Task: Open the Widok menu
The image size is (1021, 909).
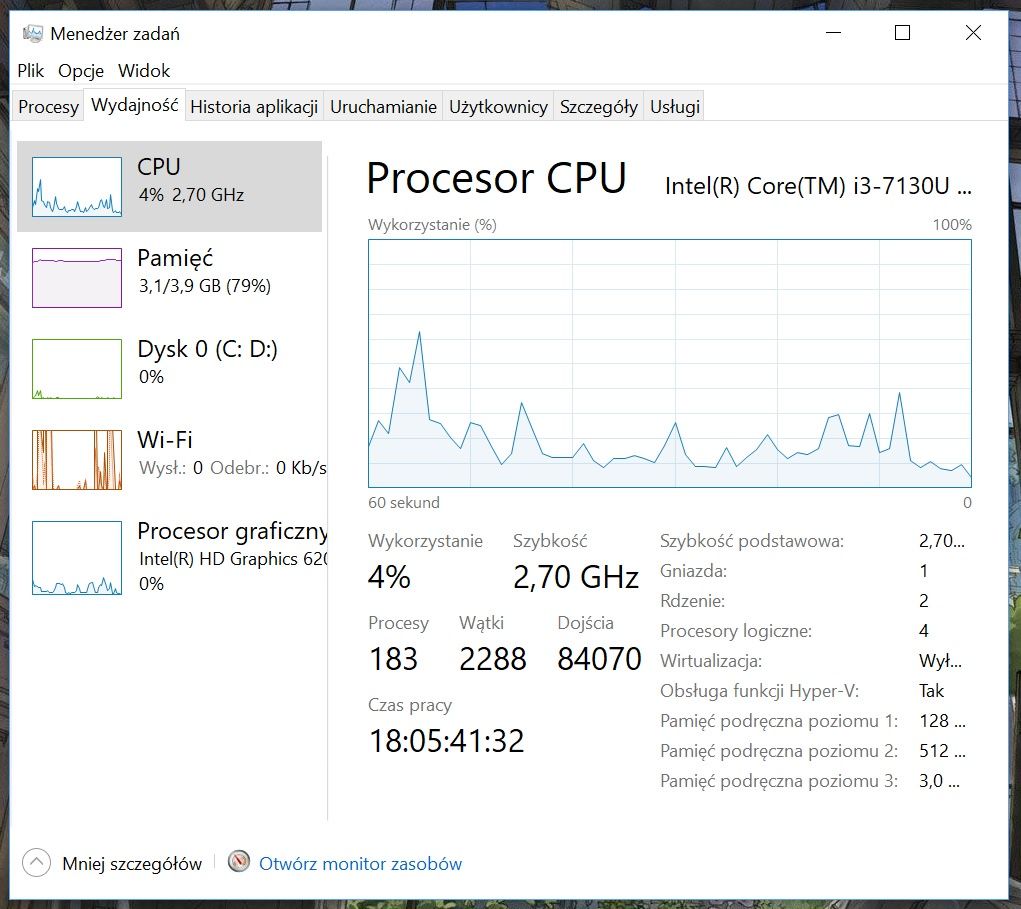Action: click(144, 70)
